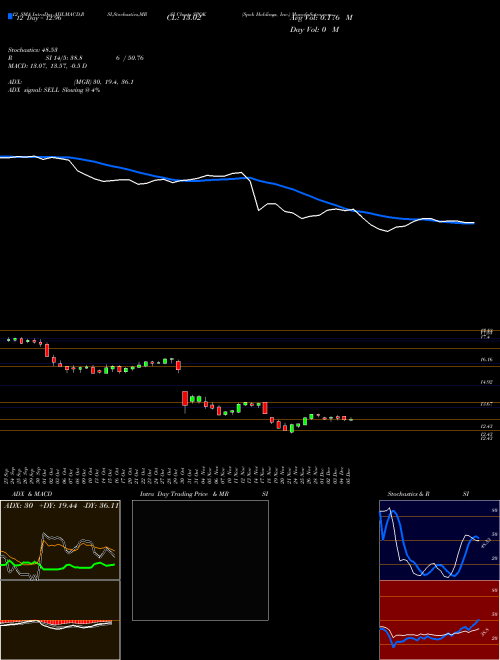Screen dimensions: 500x660
Task: Click the empty Intra Day Trading chart box
Action: [x=200, y=560]
